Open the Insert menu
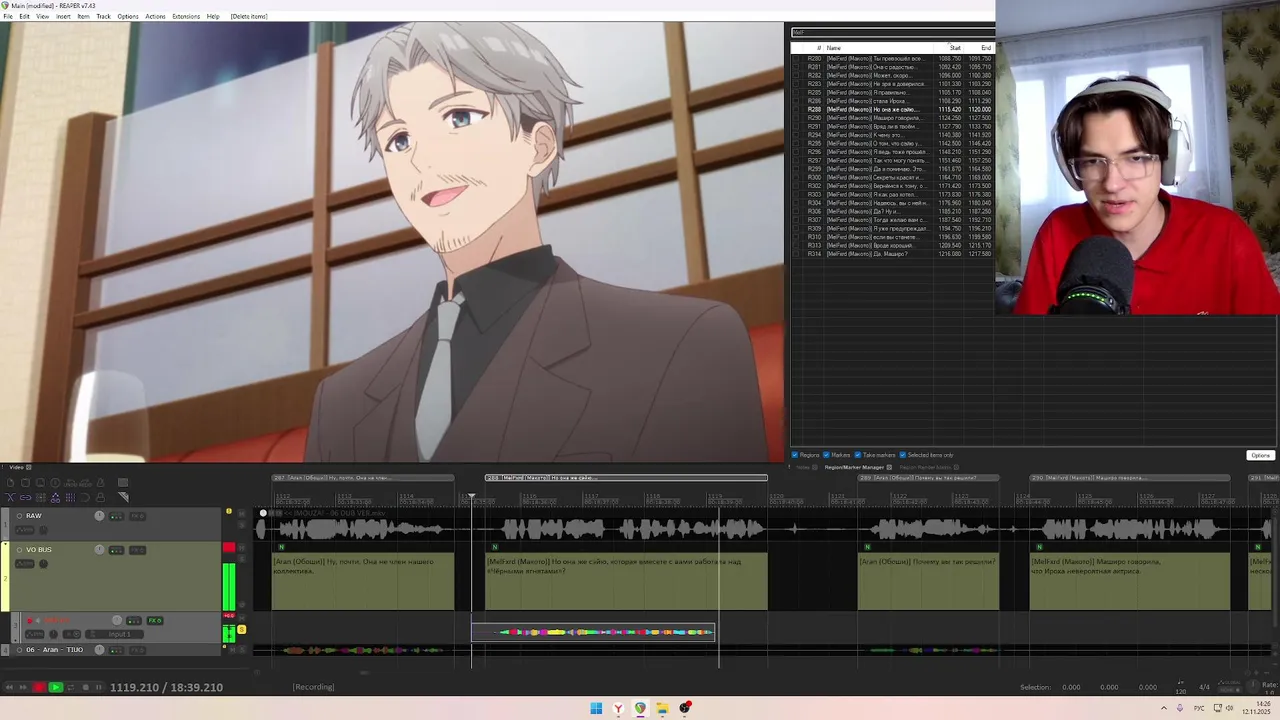 click(x=63, y=16)
